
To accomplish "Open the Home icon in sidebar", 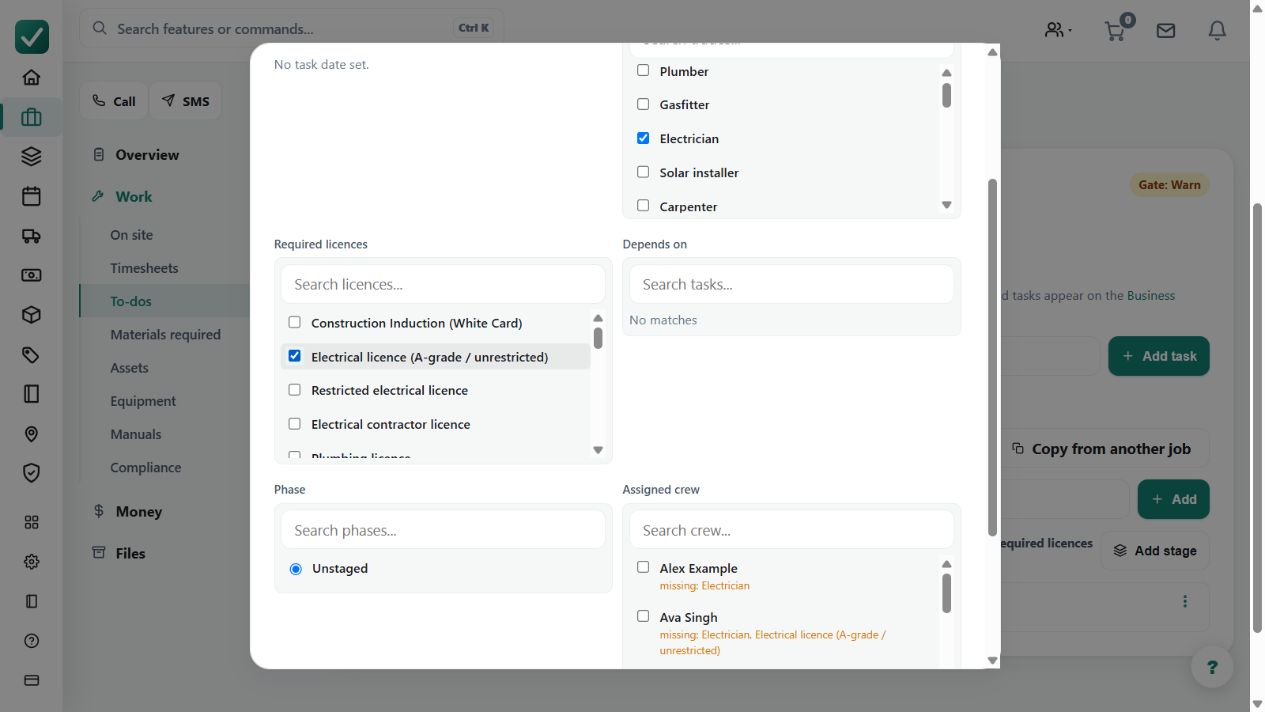I will click(31, 77).
